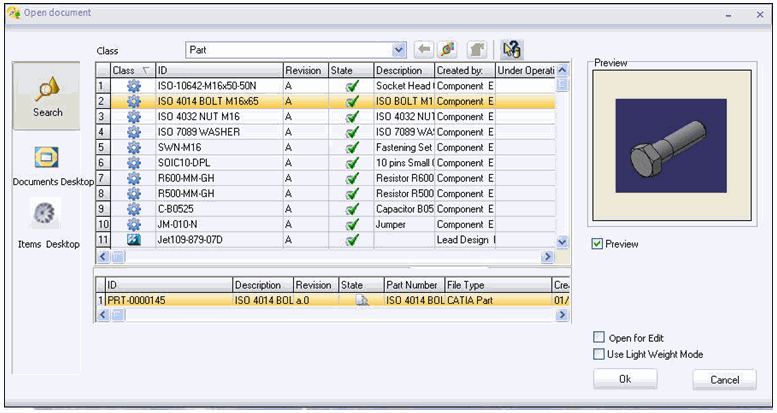
Task: Click the help cursor toolbar icon
Action: pos(512,49)
